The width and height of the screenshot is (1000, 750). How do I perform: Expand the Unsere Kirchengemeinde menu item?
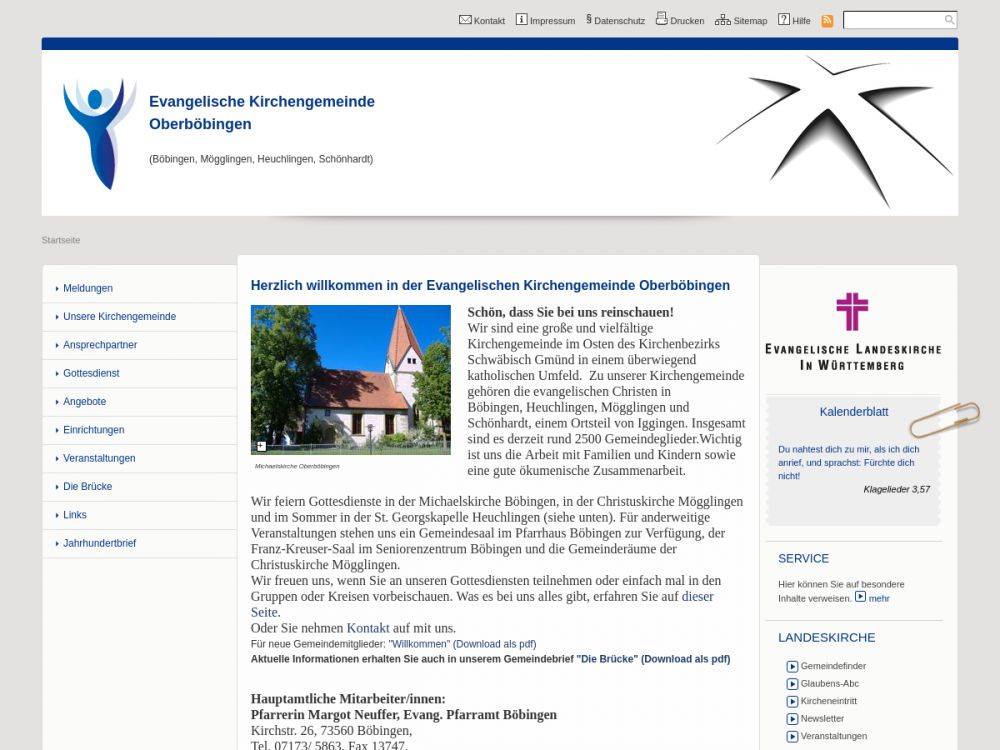coord(119,317)
